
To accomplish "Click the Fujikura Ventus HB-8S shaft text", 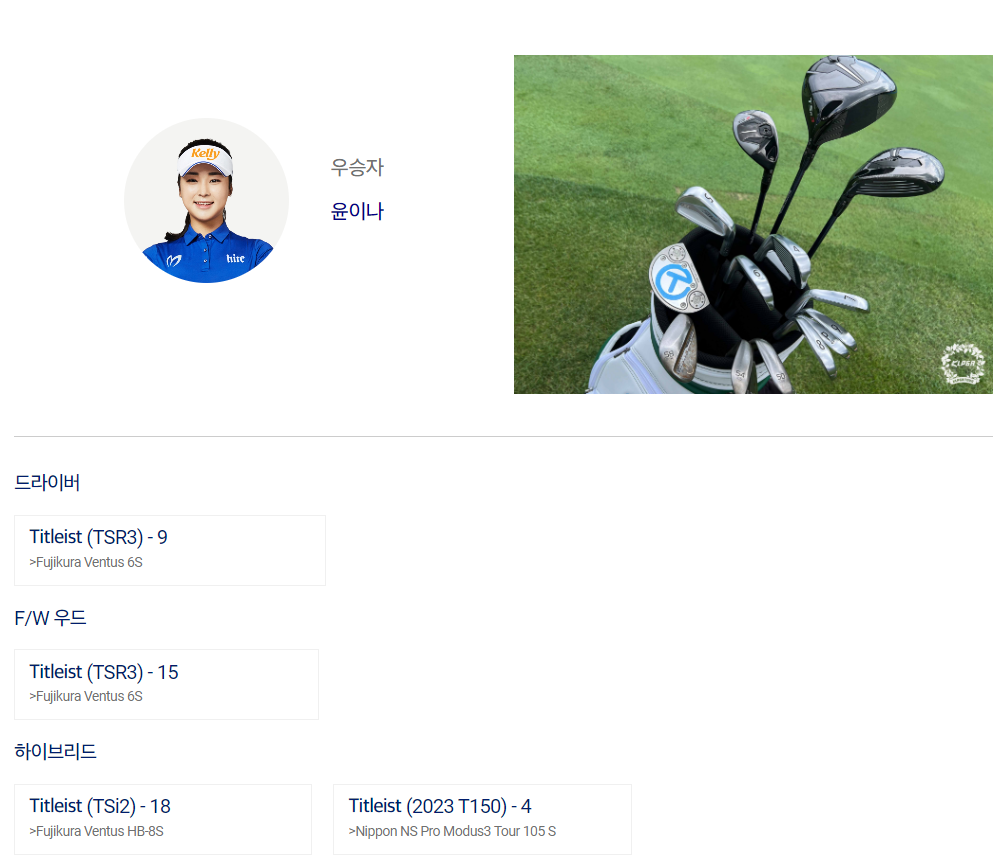I will click(x=96, y=831).
